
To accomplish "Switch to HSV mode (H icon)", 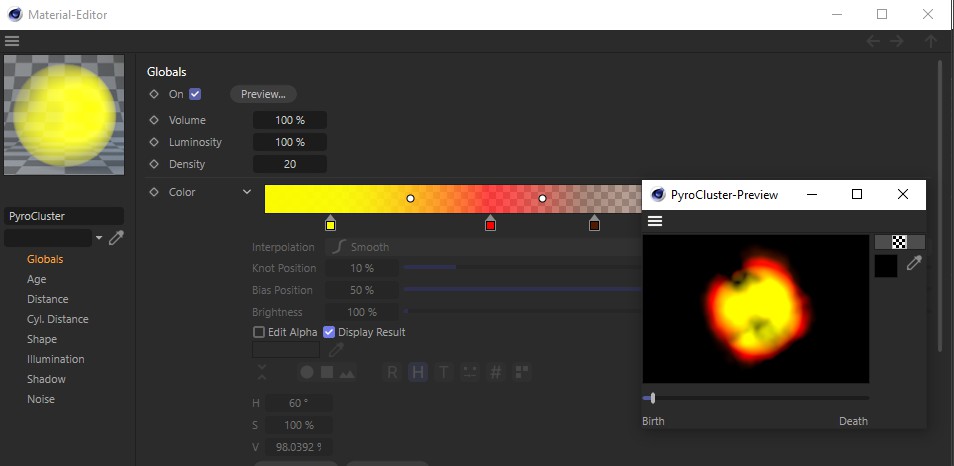I will [417, 372].
